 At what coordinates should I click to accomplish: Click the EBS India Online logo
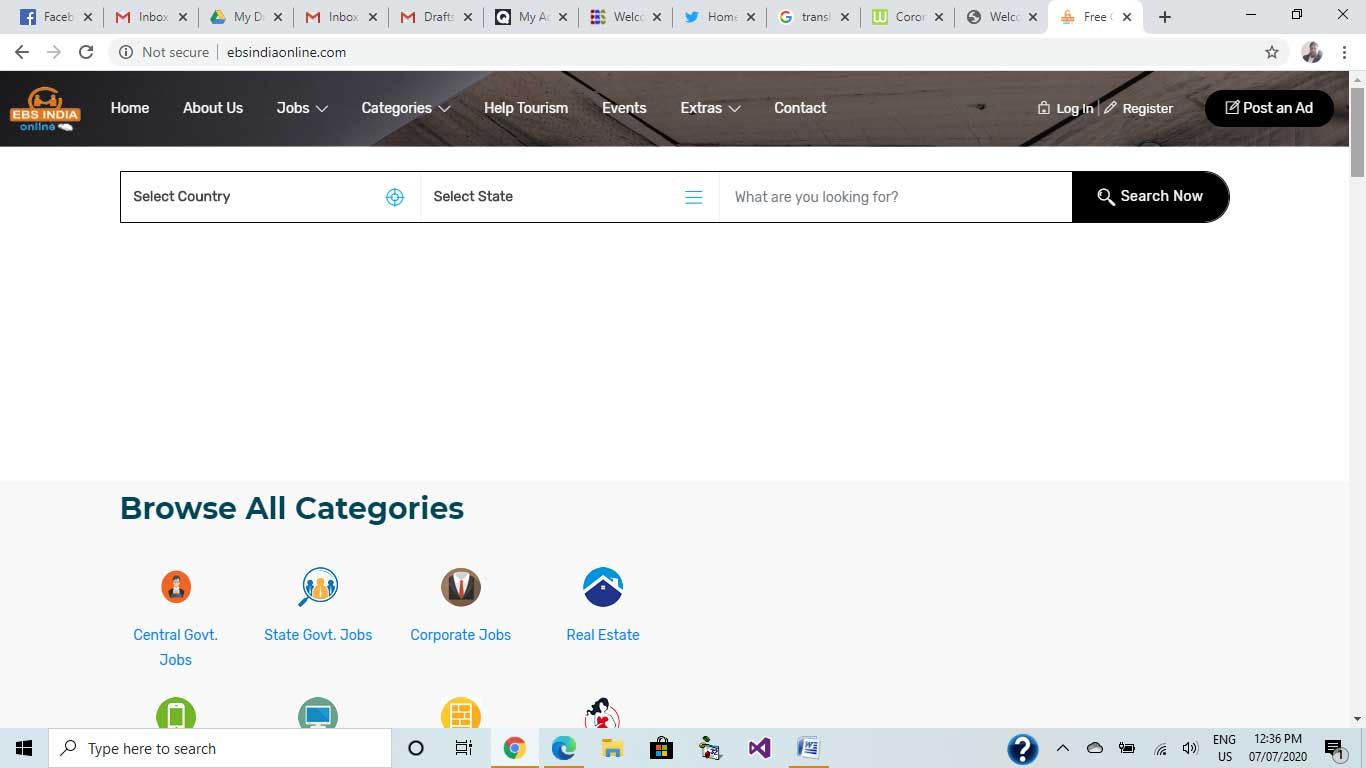(x=45, y=109)
